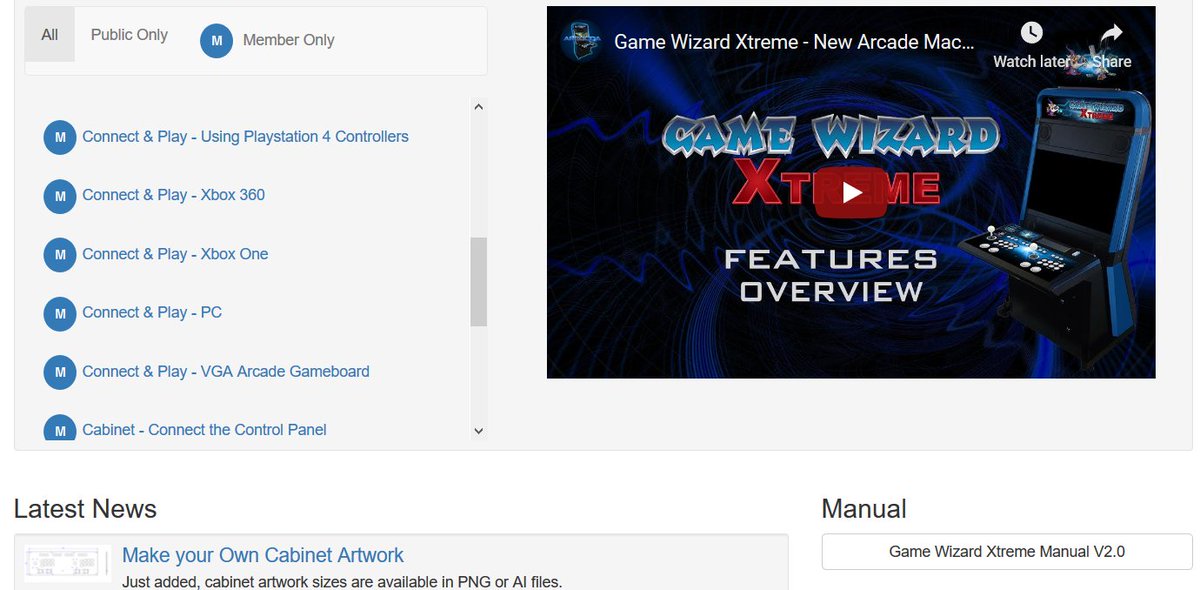
Task: Play the Game Wizard Xtreme video
Action: (x=851, y=192)
